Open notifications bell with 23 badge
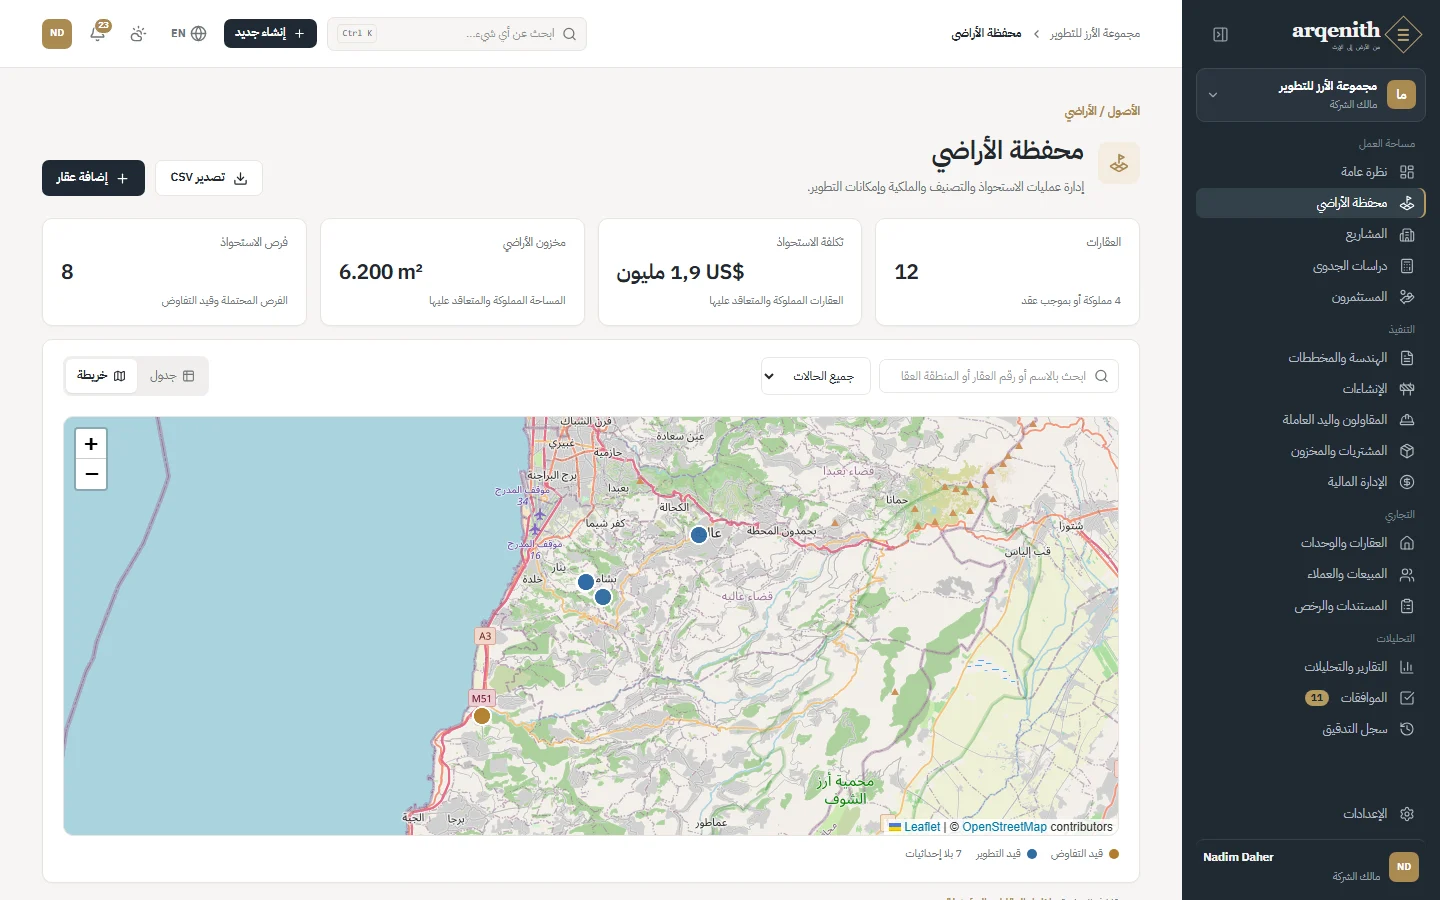This screenshot has height=900, width=1440. 98,33
